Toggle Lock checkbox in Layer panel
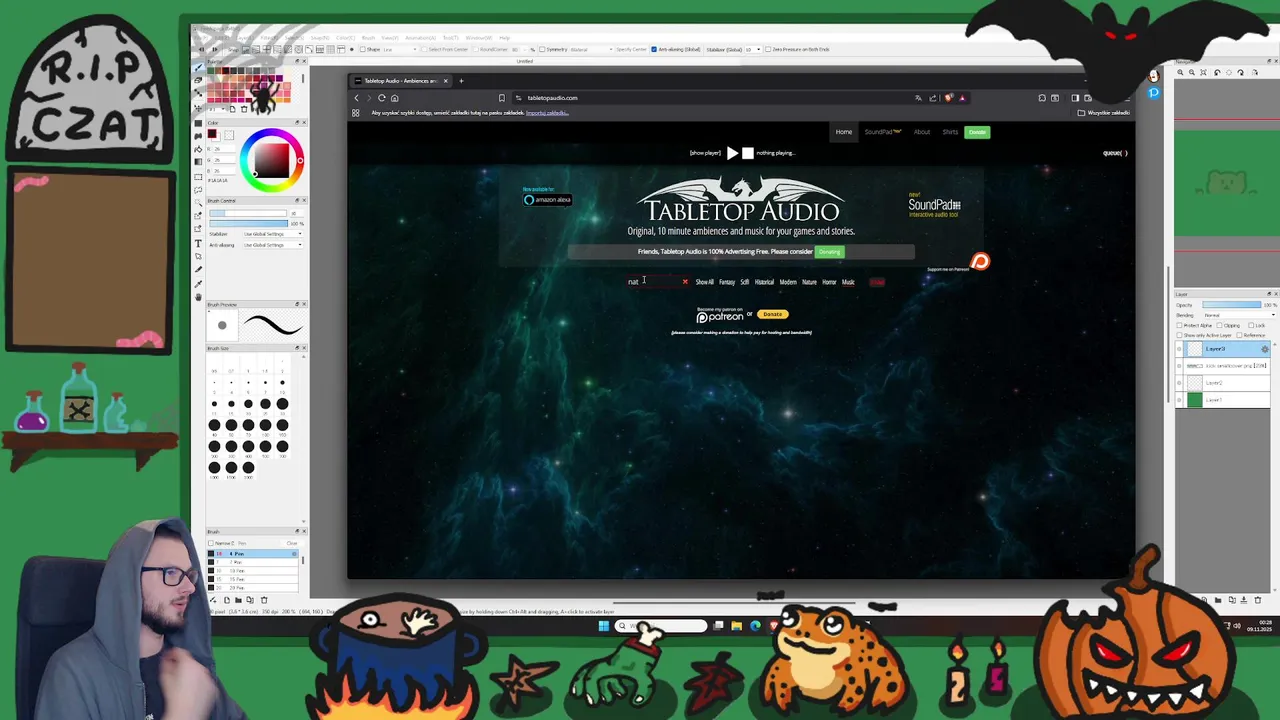Viewport: 1280px width, 720px height. click(x=1251, y=325)
